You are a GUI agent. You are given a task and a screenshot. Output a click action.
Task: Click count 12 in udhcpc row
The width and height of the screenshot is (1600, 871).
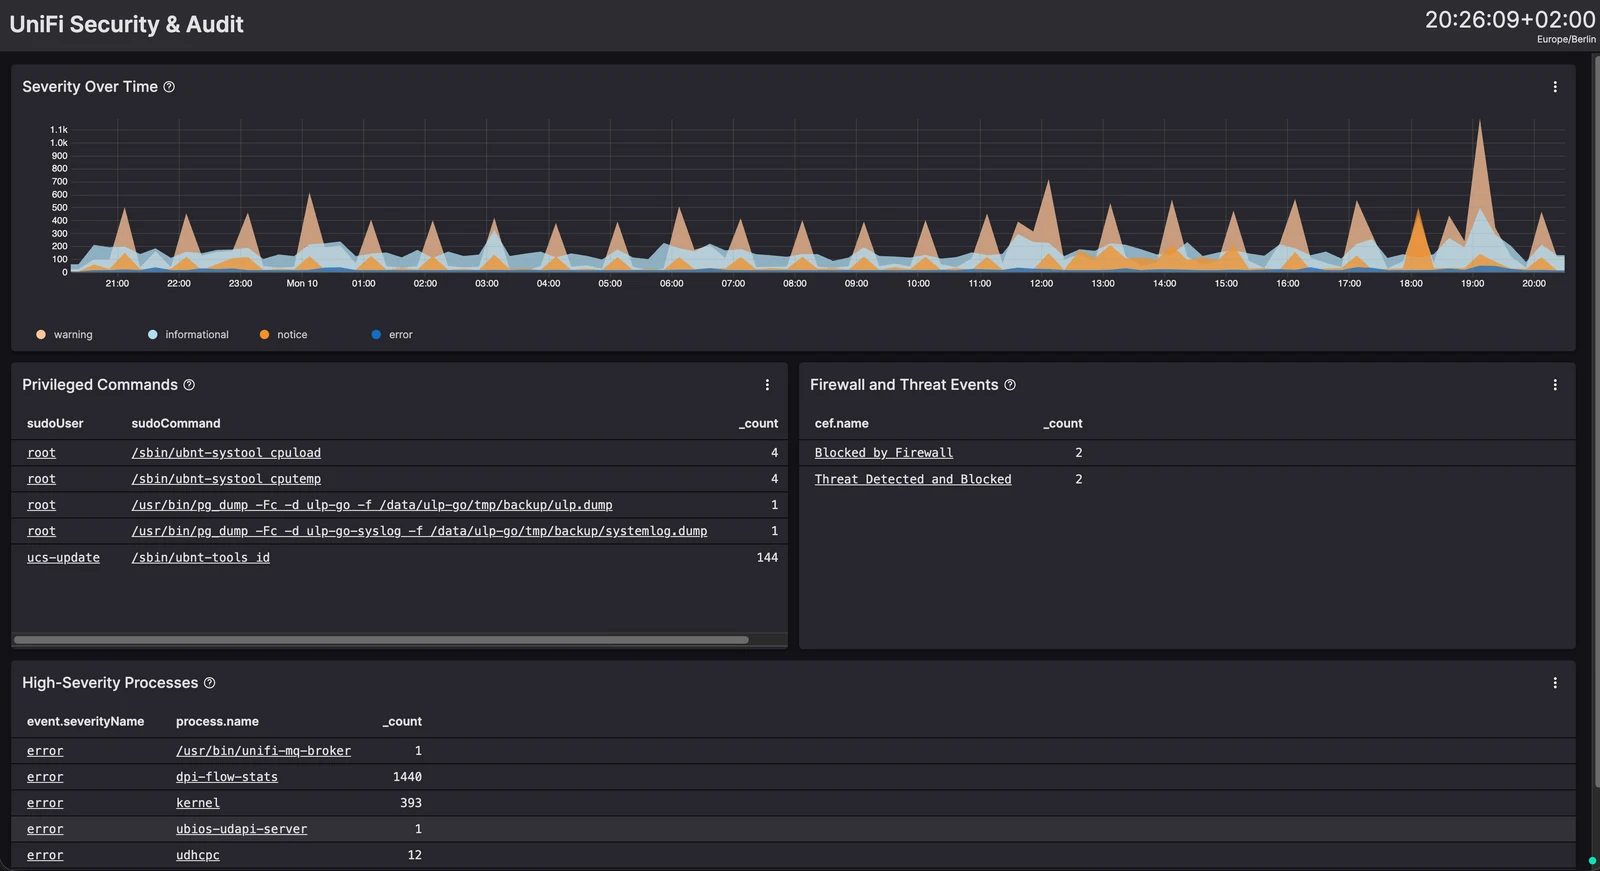pyautogui.click(x=415, y=855)
